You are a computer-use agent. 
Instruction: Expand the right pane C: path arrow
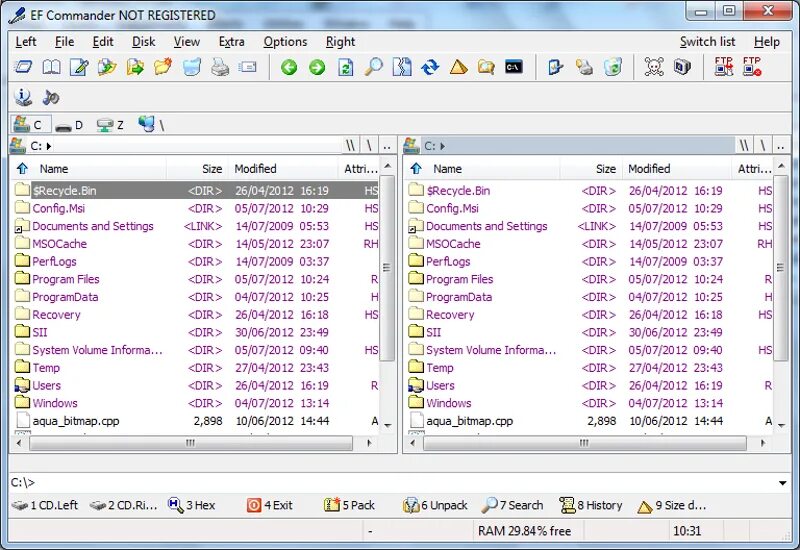click(x=442, y=146)
